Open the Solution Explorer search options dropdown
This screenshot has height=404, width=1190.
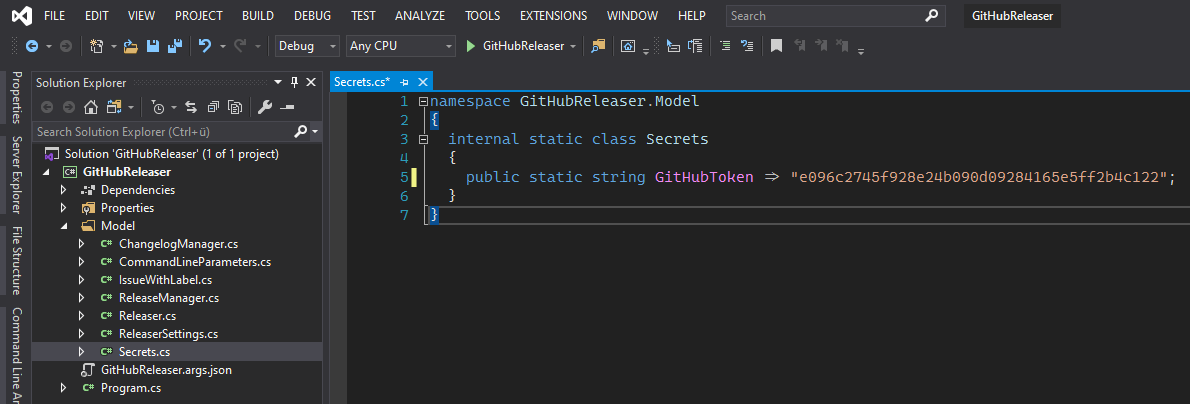pyautogui.click(x=314, y=132)
